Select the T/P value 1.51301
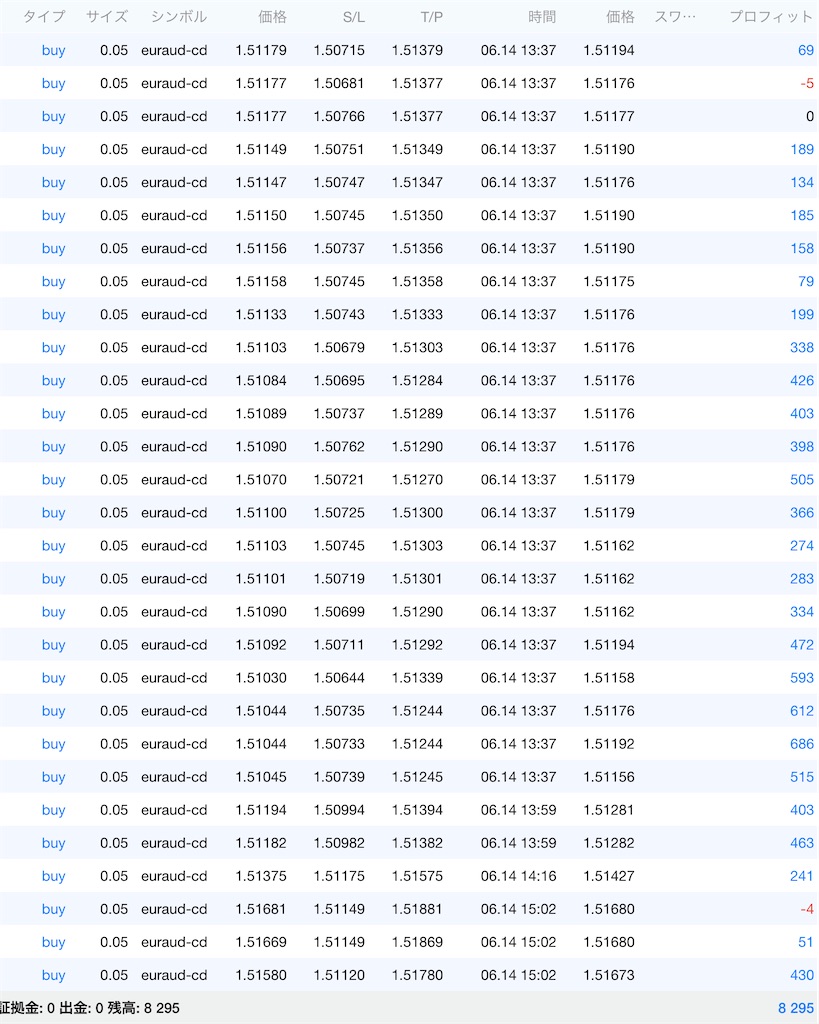 417,579
